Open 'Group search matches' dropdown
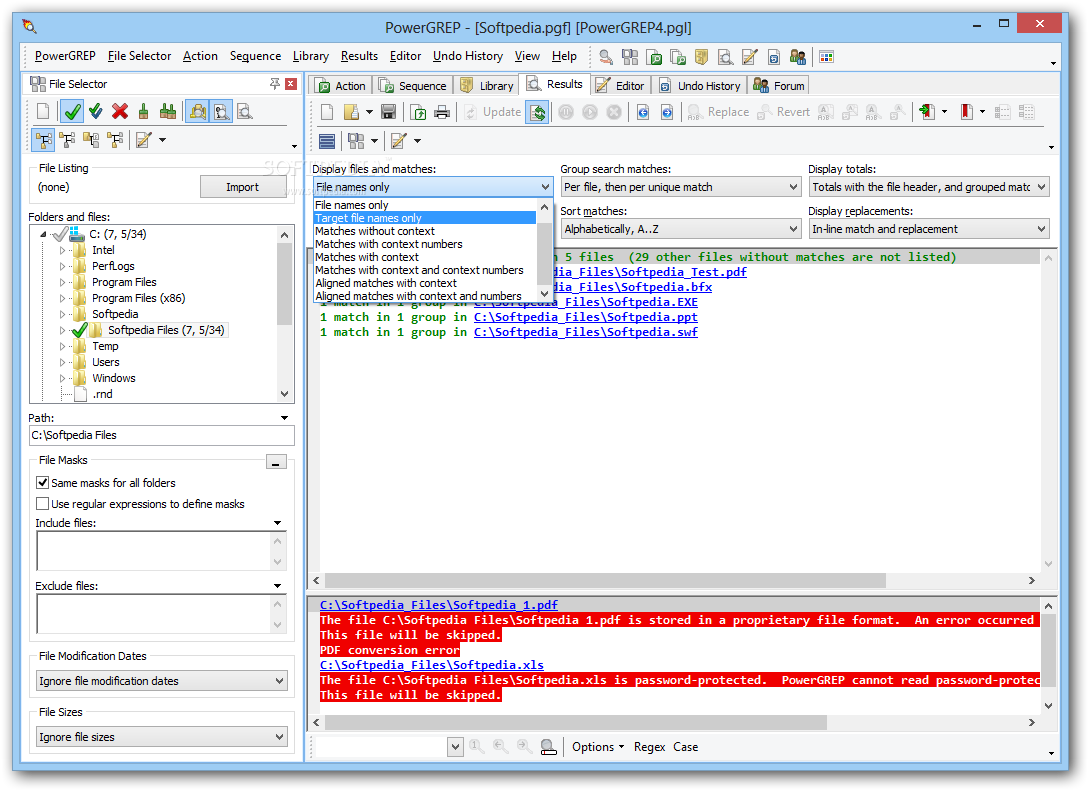This screenshot has width=1089, height=791. pyautogui.click(x=681, y=187)
